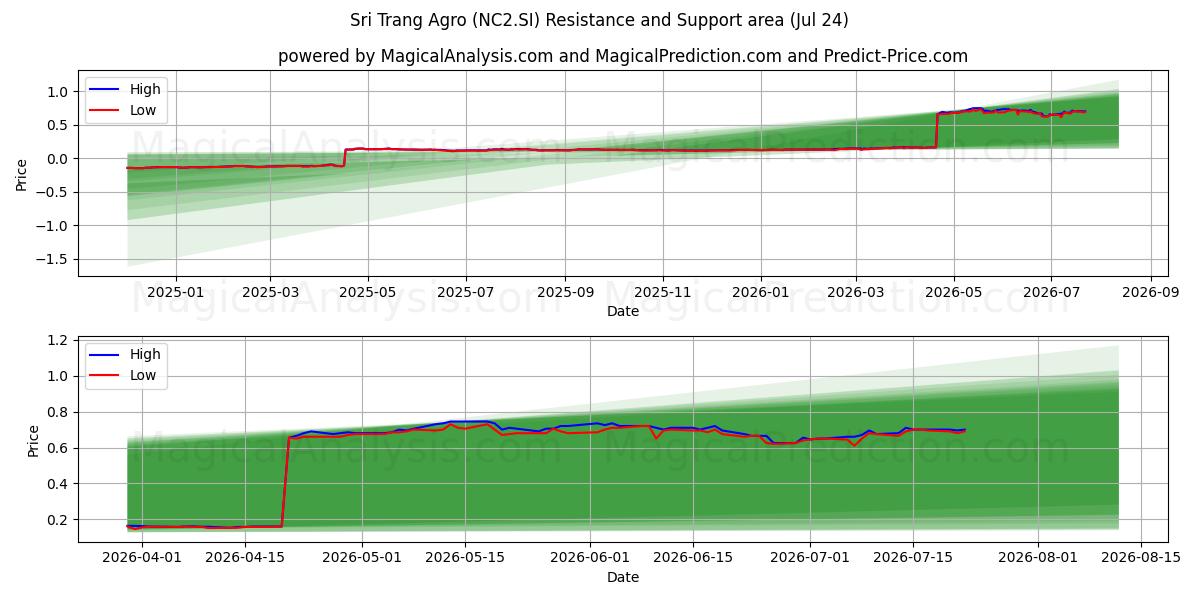Click the '2026-07-15' tick label on bottom chart
The height and width of the screenshot is (600, 1200).
click(x=914, y=557)
